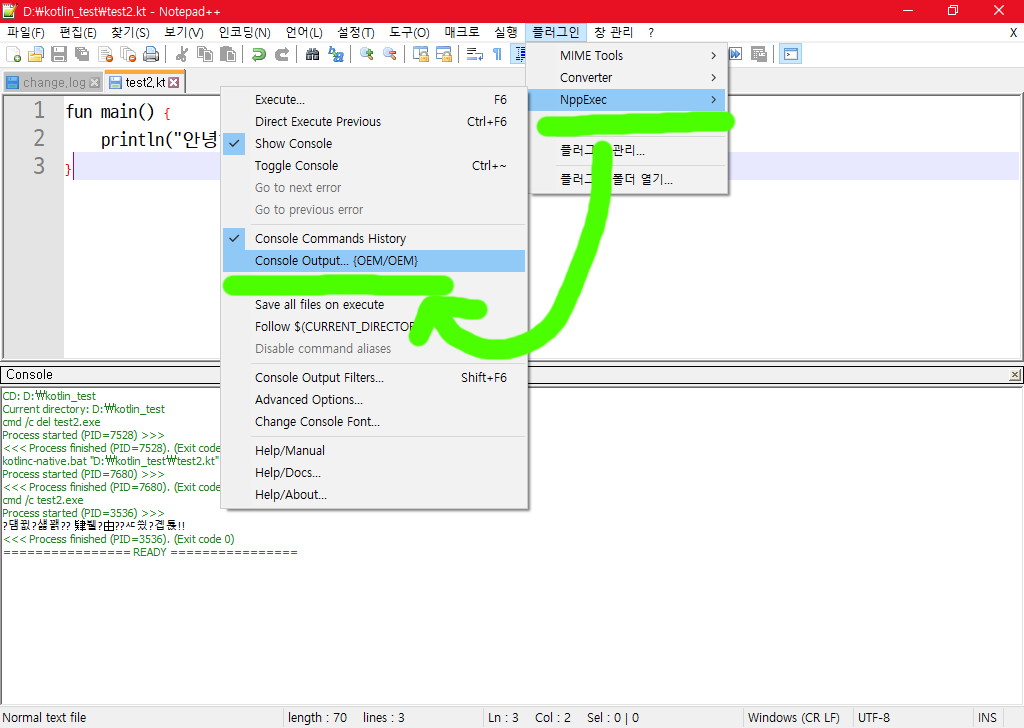The height and width of the screenshot is (728, 1024).
Task: Toggle the Show all characters pilcrow icon
Action: tap(498, 54)
